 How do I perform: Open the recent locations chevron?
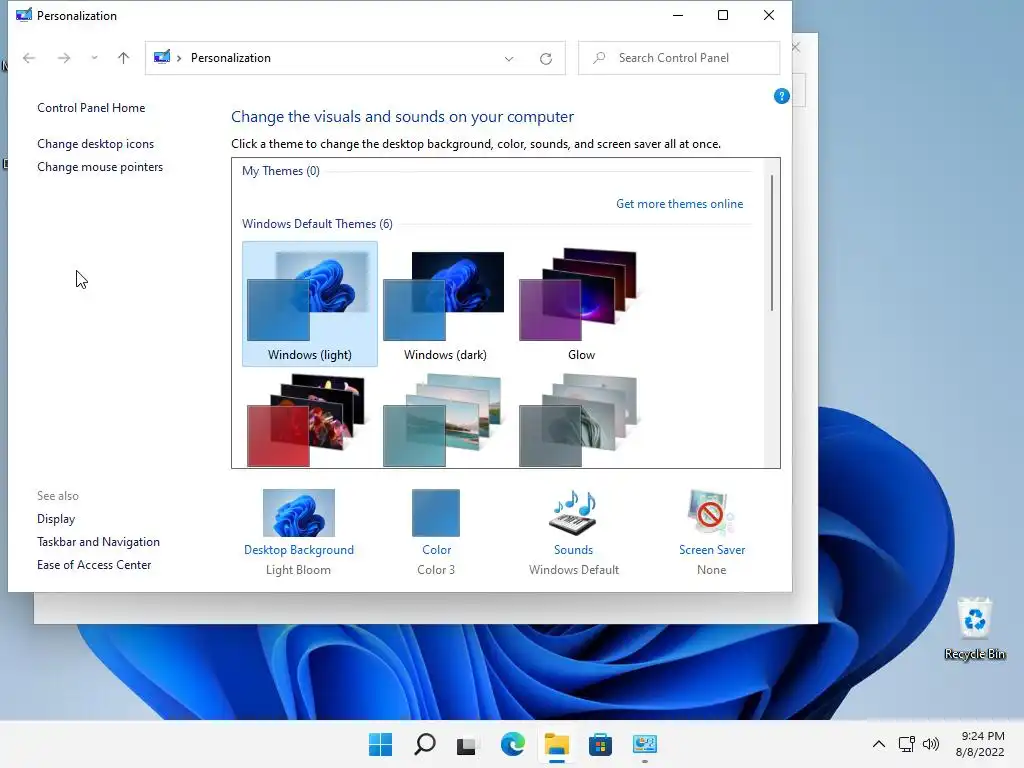95,58
